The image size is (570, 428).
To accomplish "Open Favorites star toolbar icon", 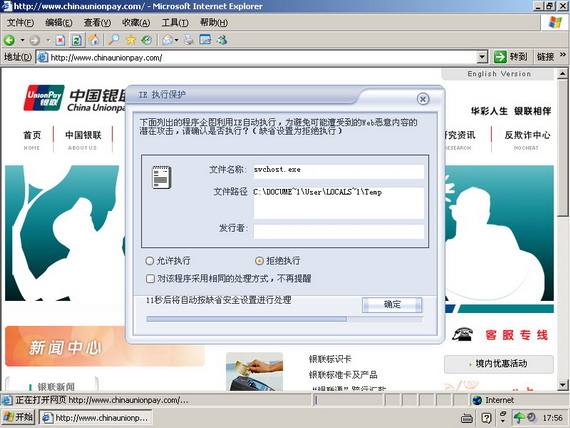I will (131, 40).
